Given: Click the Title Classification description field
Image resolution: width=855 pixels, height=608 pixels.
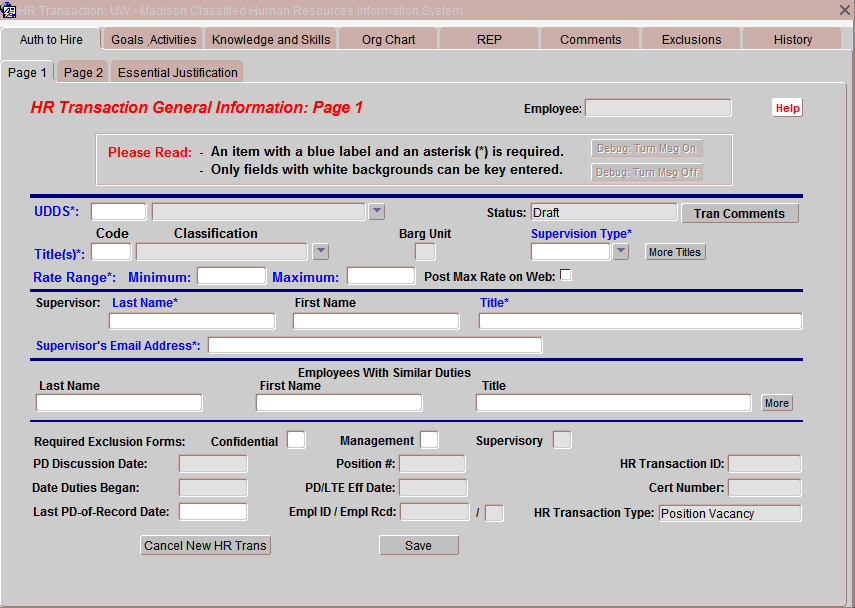Looking at the screenshot, I should click(222, 252).
